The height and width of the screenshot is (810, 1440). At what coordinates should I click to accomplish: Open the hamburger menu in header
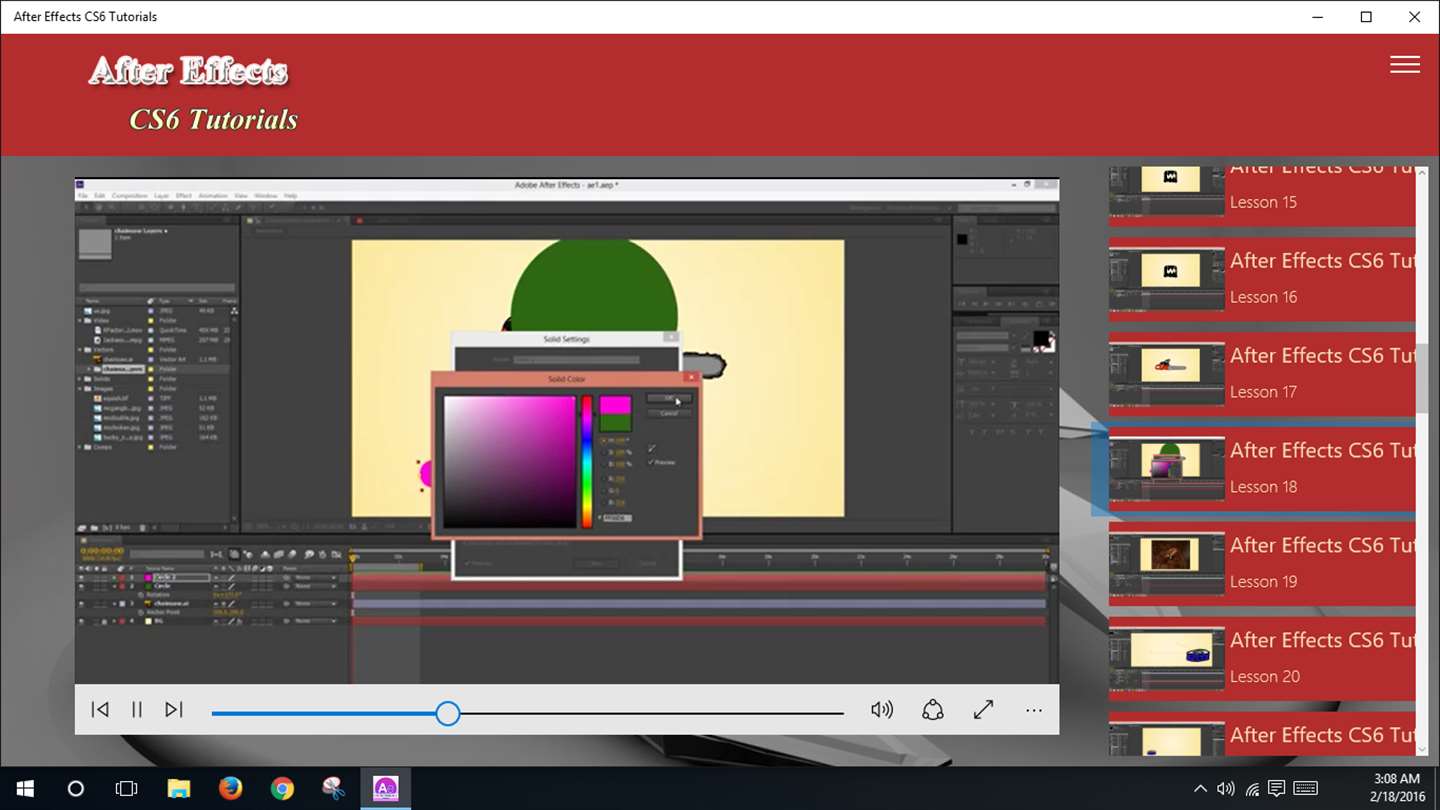1404,65
